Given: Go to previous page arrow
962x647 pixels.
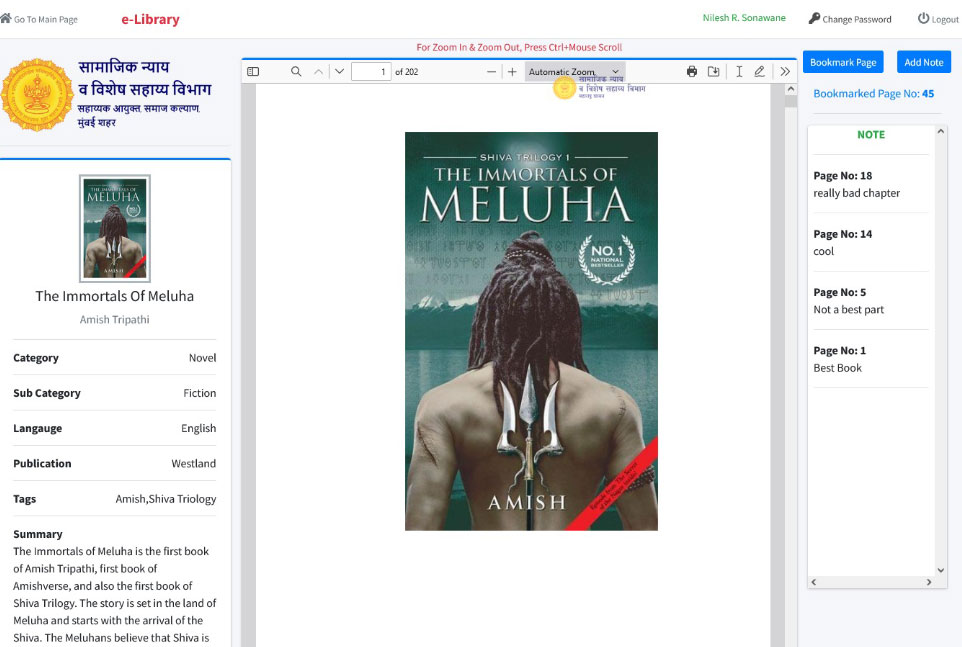Looking at the screenshot, I should (x=318, y=72).
